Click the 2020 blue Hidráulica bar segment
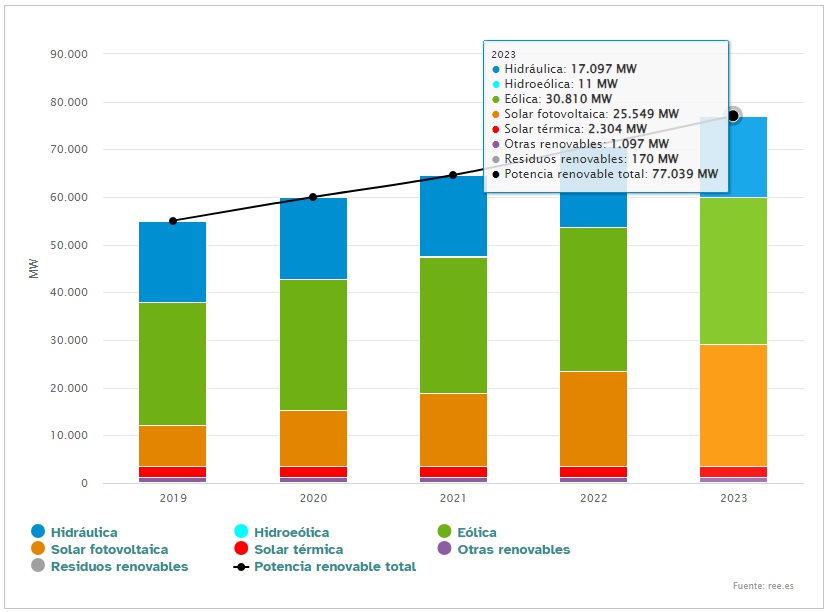The height and width of the screenshot is (612, 831). 313,238
